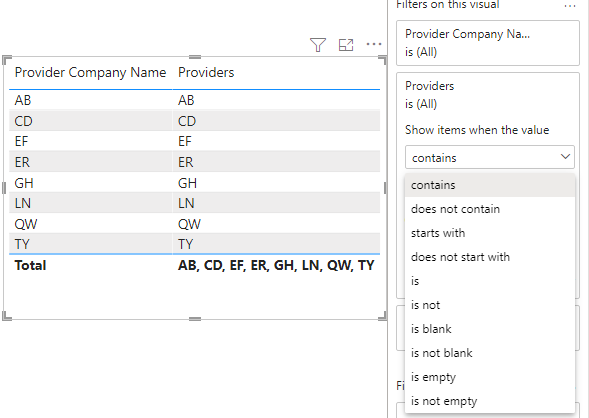Viewport: 589px width, 418px height.
Task: Open the Filters on this visual ellipsis menu
Action: (570, 6)
